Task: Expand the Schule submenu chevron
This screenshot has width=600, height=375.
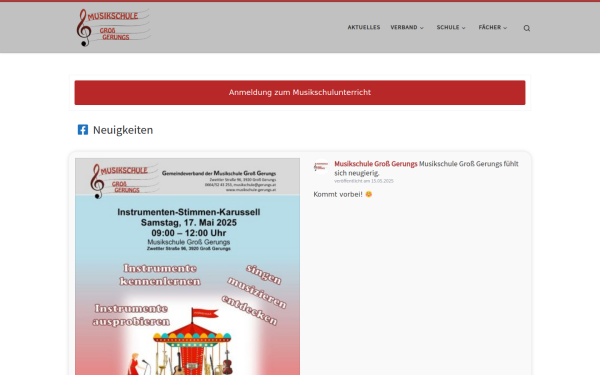Action: (463, 28)
